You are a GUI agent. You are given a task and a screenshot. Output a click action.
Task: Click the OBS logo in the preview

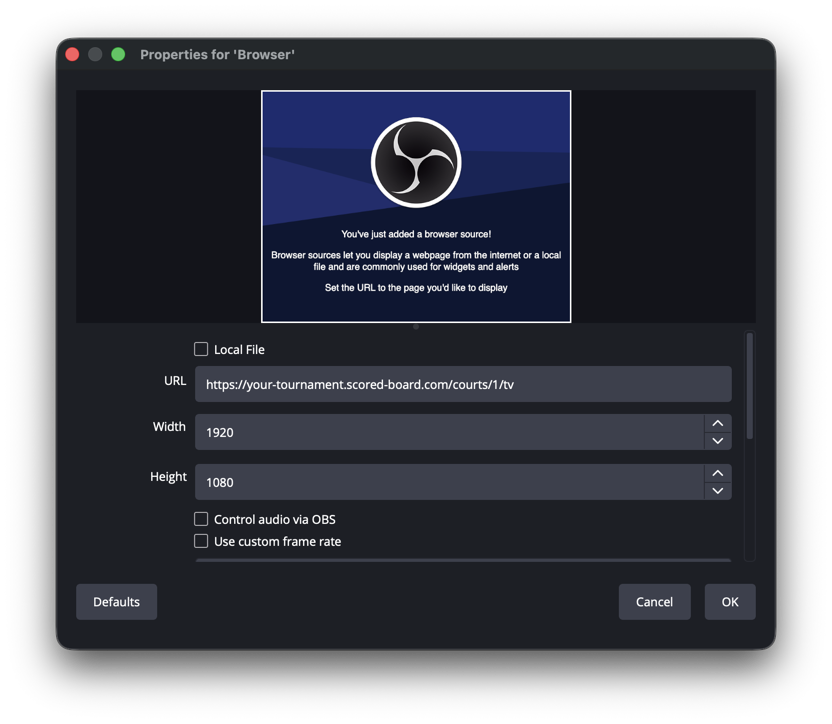click(x=416, y=162)
